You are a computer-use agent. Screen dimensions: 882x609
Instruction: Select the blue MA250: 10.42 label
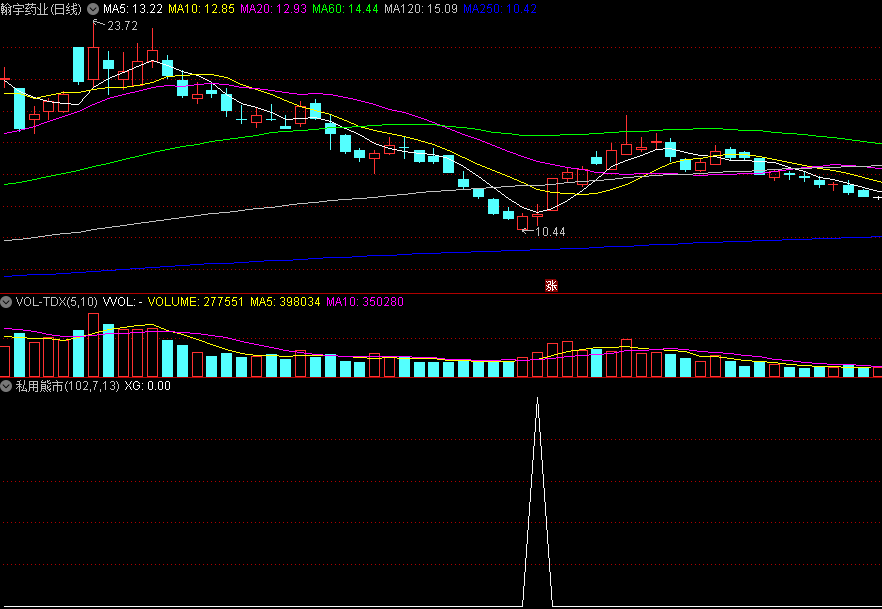(x=500, y=9)
